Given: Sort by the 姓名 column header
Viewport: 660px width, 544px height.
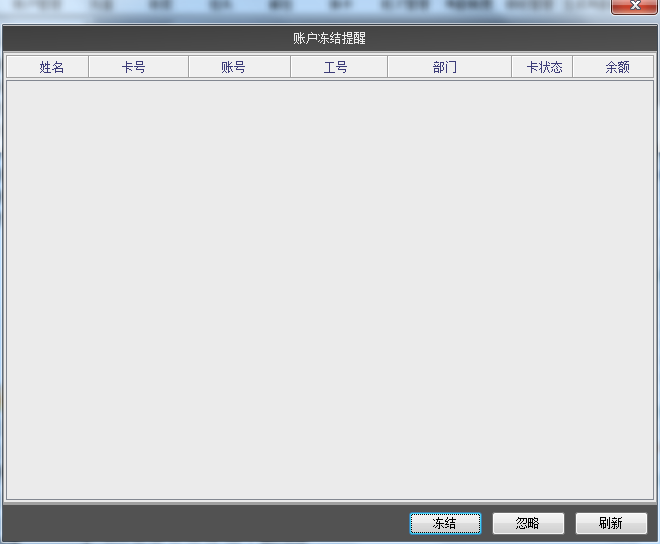Looking at the screenshot, I should coord(51,67).
